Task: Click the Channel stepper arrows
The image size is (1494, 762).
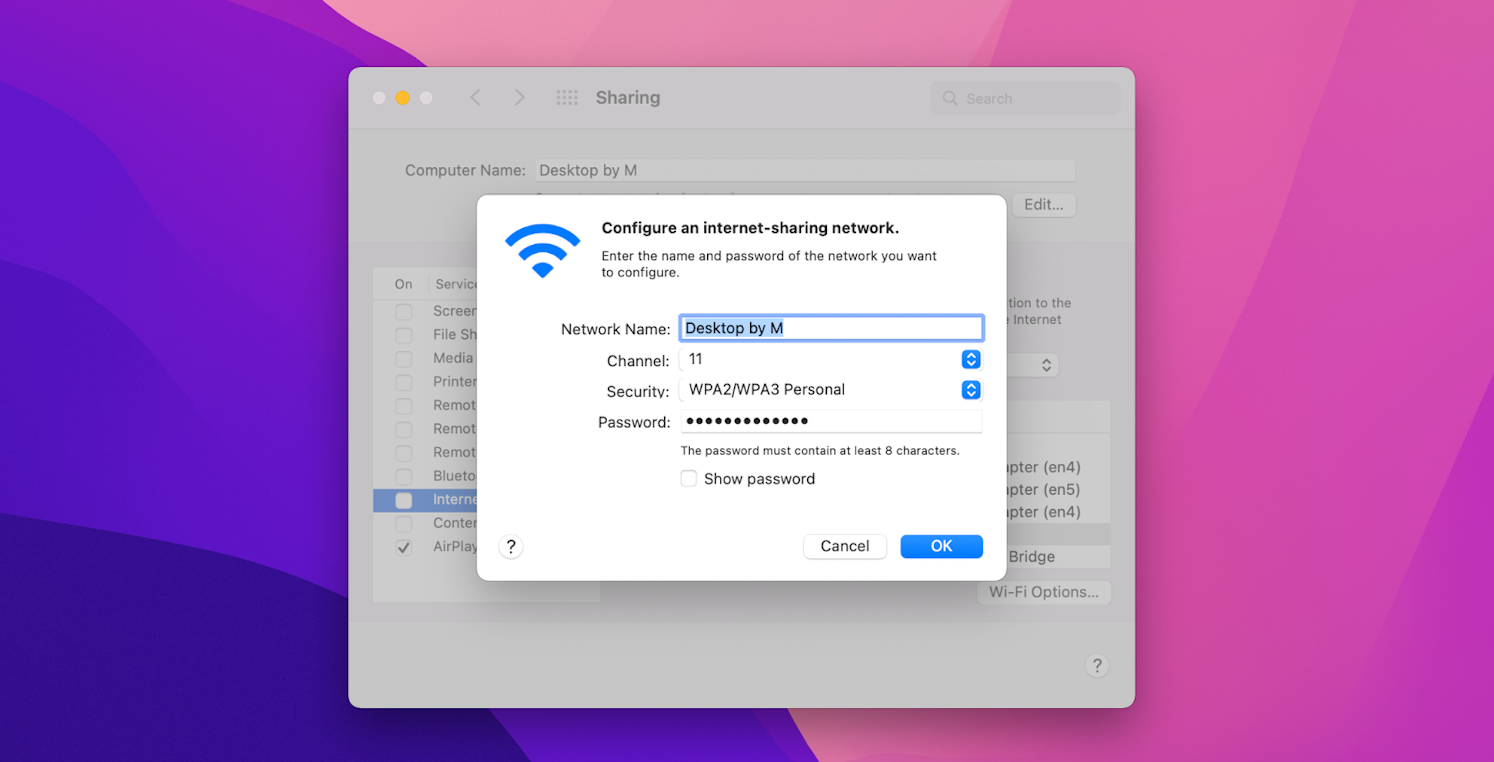Action: 970,359
